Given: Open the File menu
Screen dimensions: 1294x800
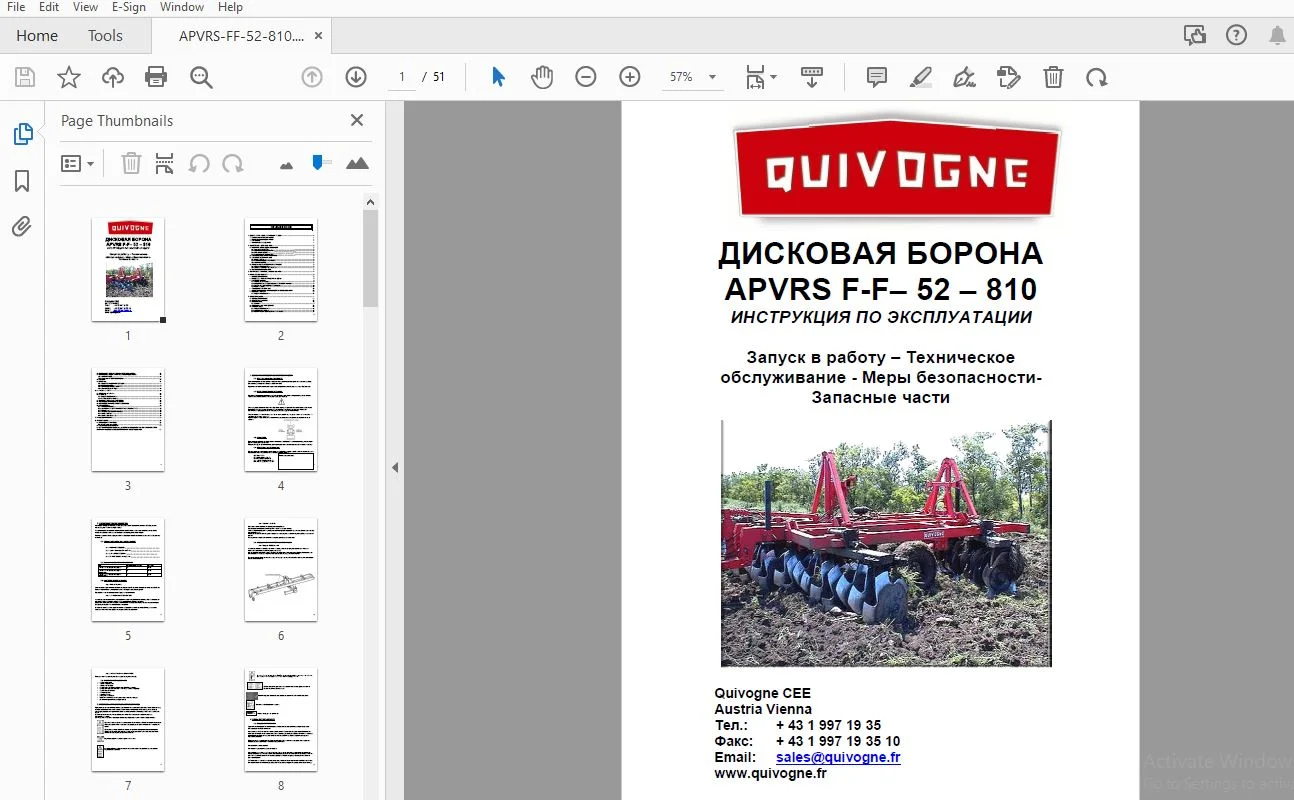Looking at the screenshot, I should [x=16, y=7].
